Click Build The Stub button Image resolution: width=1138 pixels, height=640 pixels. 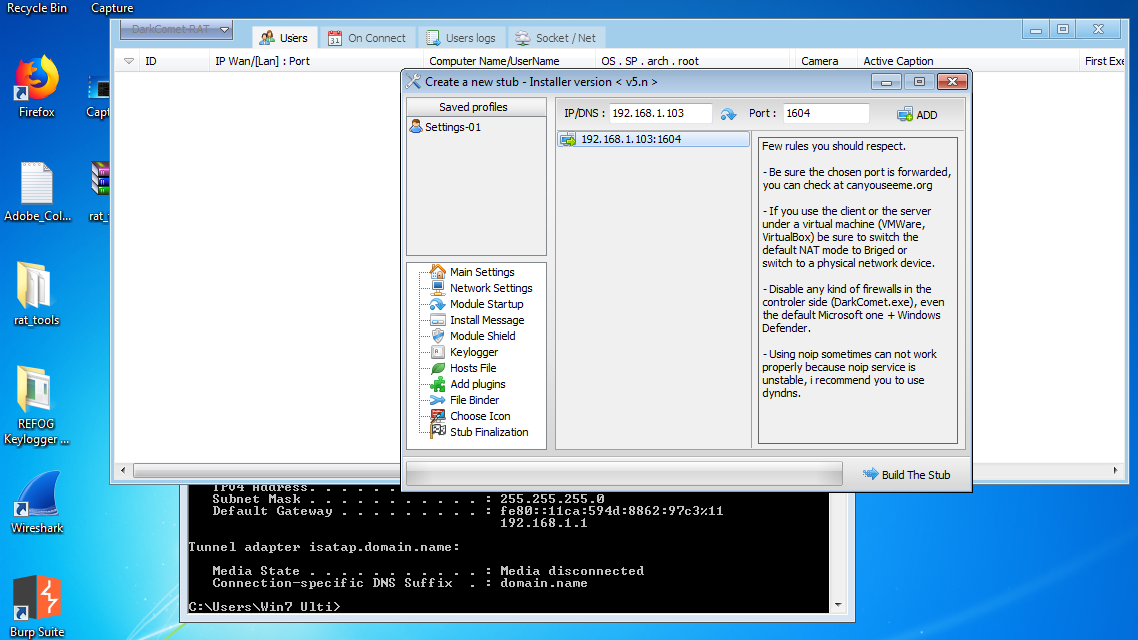906,475
